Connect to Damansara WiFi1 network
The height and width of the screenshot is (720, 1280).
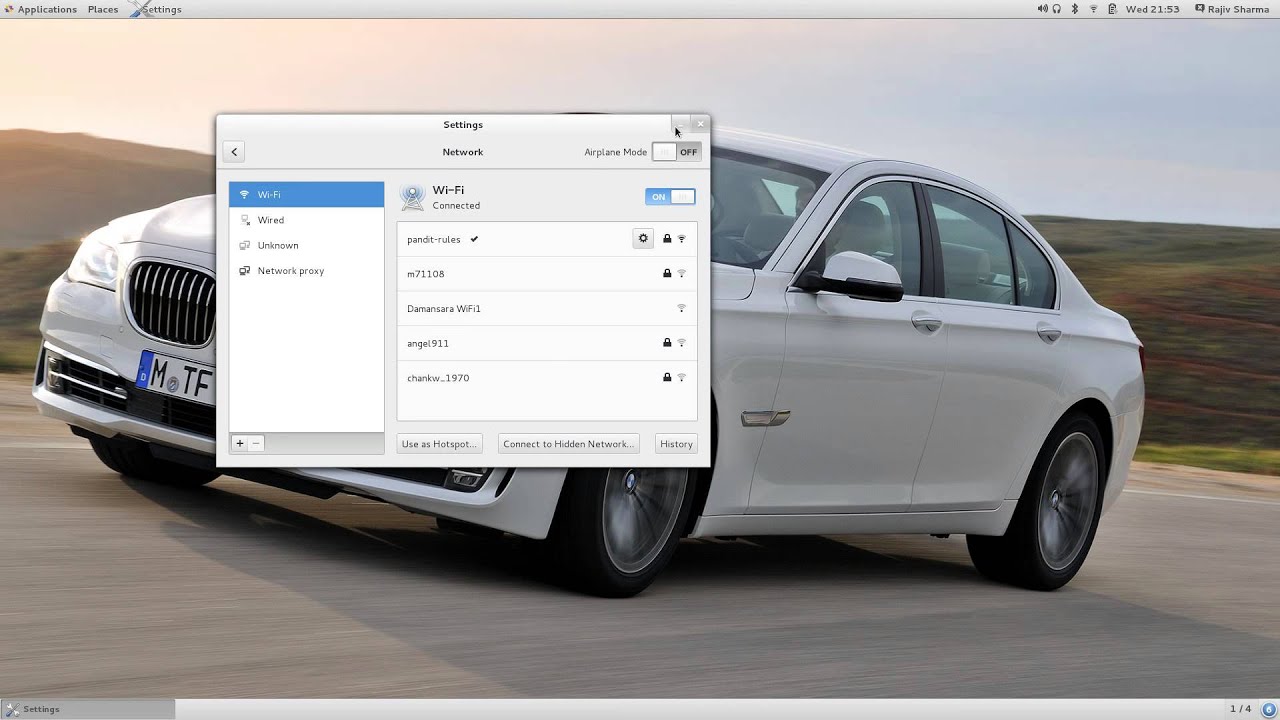coord(547,309)
